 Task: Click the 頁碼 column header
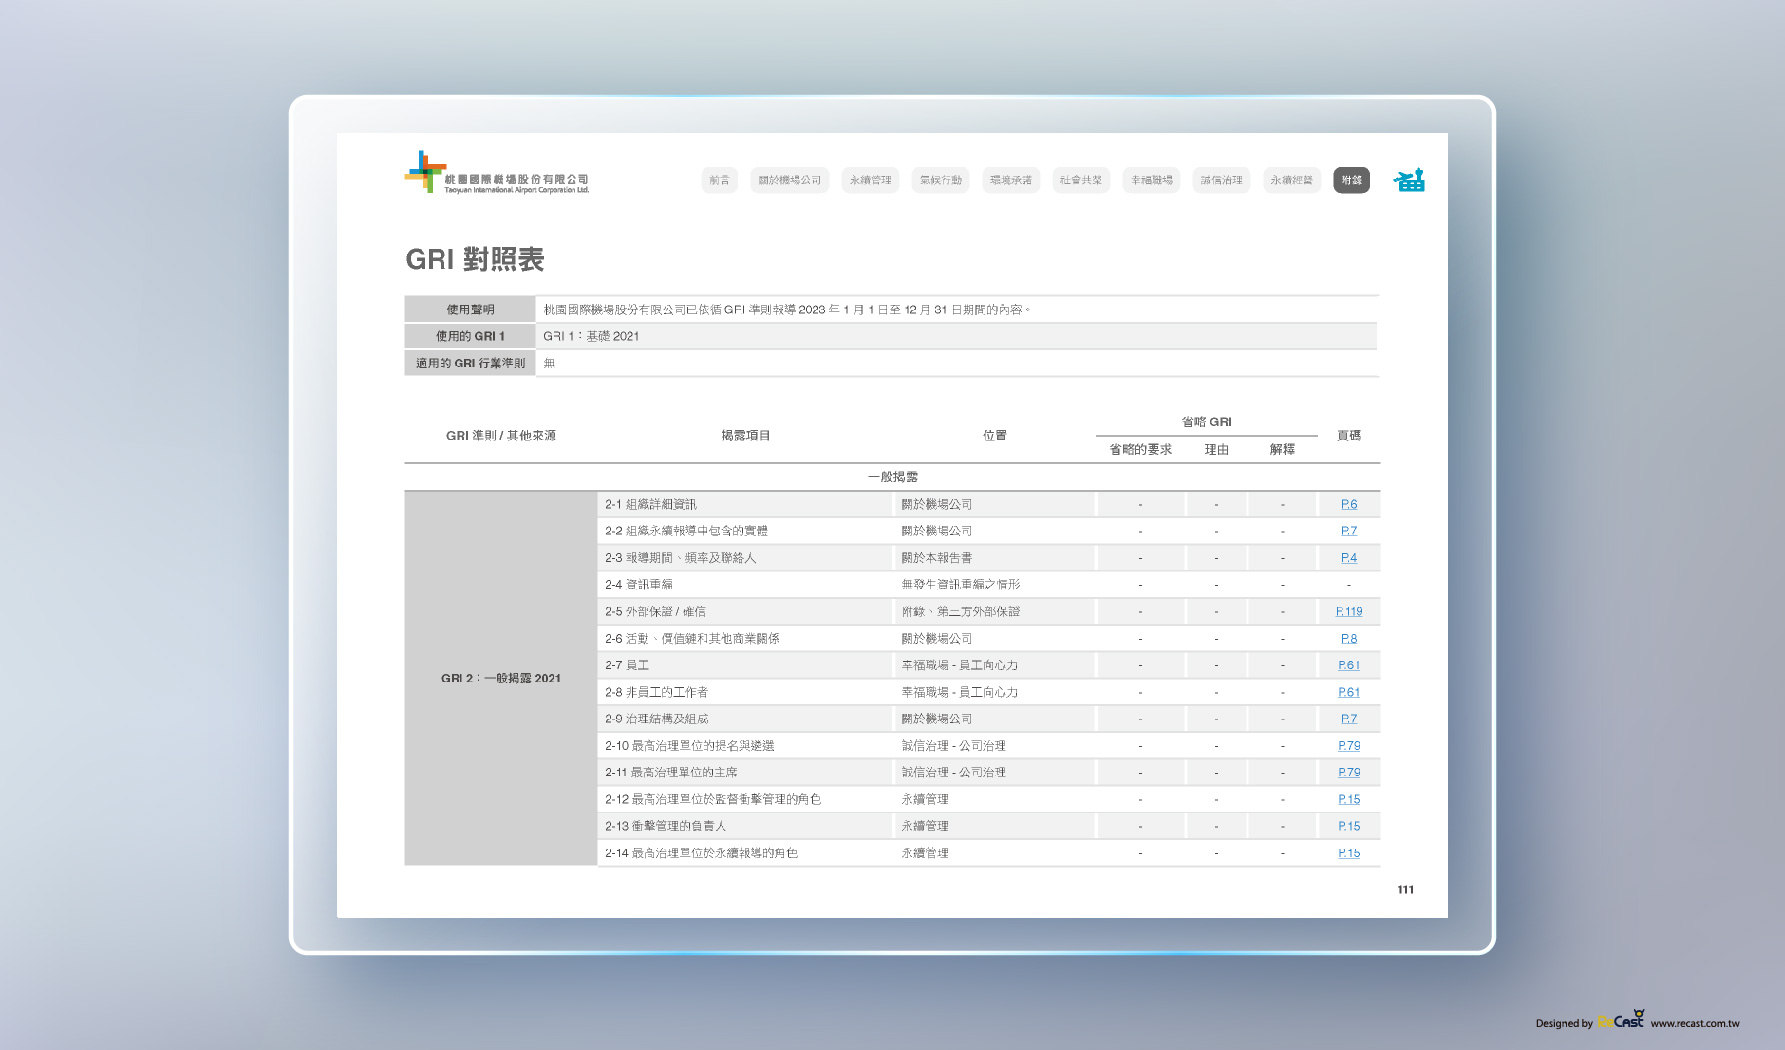coord(1349,435)
